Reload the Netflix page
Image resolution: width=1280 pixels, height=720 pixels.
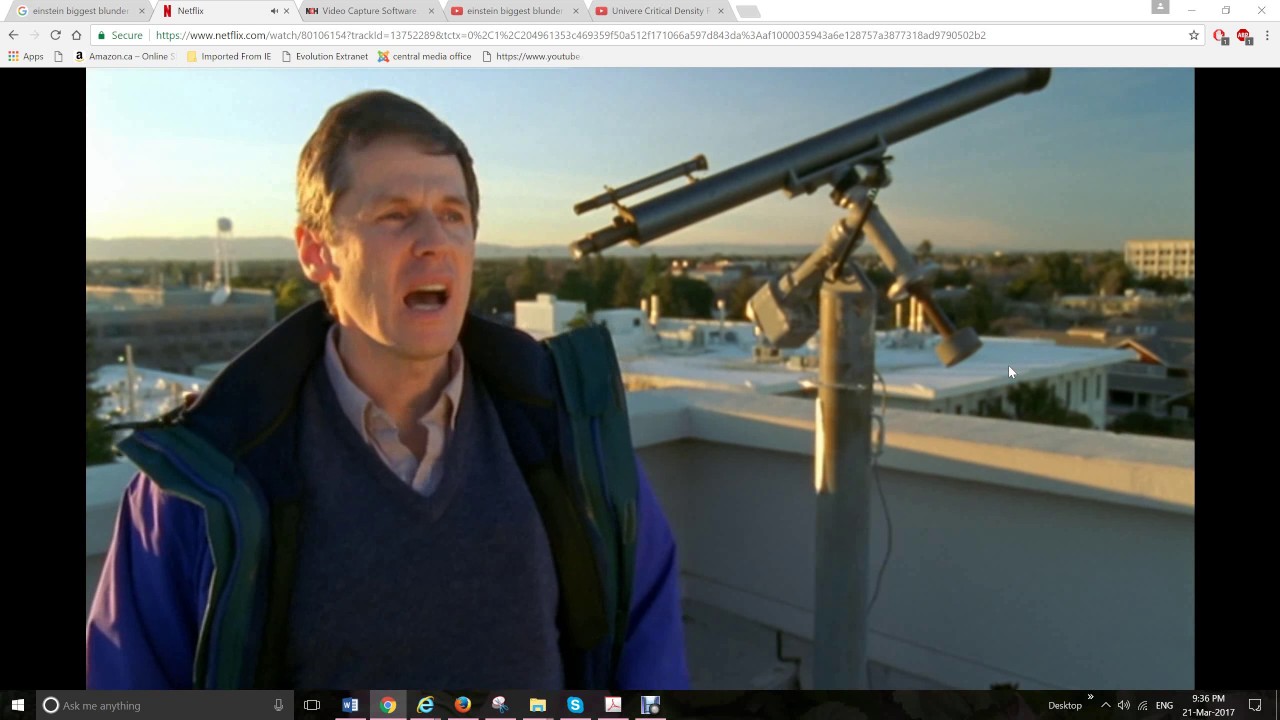[55, 35]
